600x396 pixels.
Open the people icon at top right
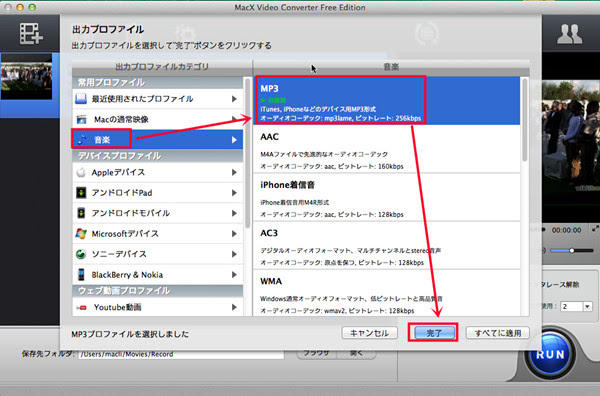(x=569, y=34)
